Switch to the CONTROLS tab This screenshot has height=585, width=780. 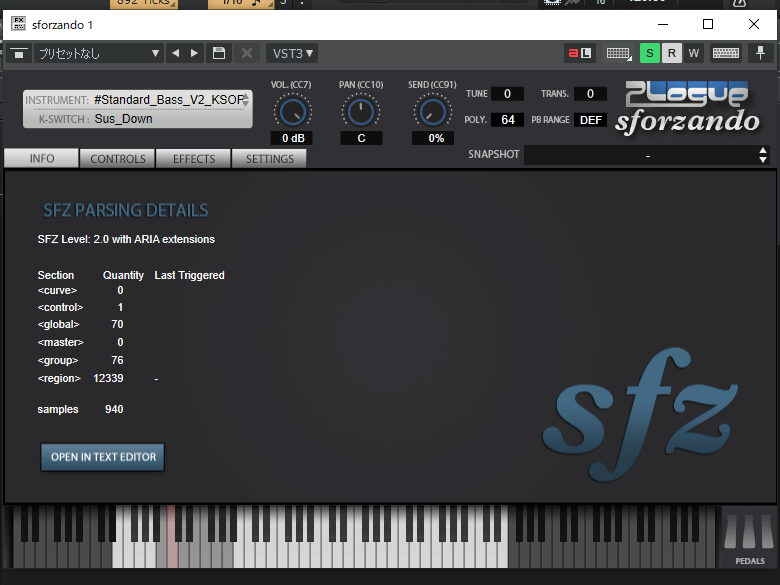pyautogui.click(x=118, y=159)
